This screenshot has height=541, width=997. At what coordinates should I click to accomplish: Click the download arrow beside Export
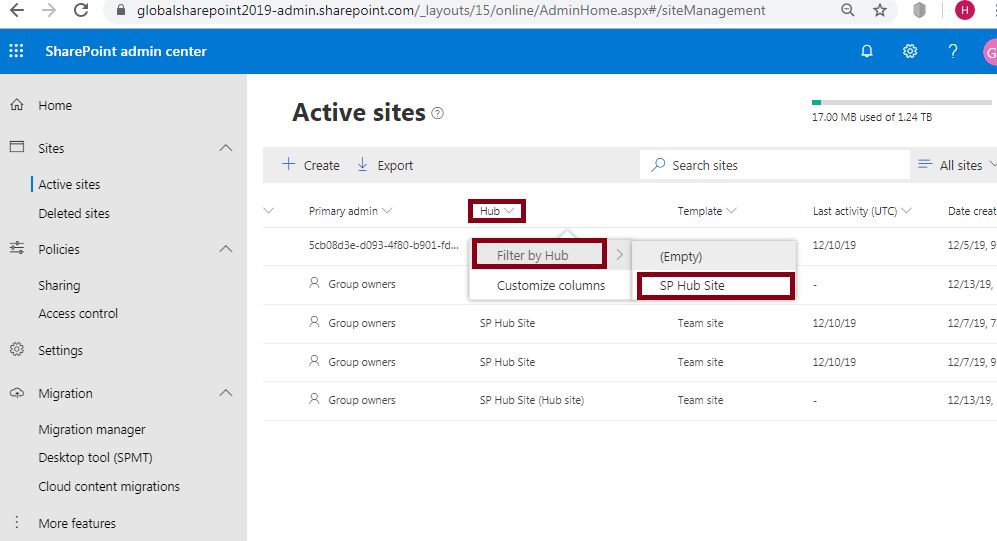point(362,165)
